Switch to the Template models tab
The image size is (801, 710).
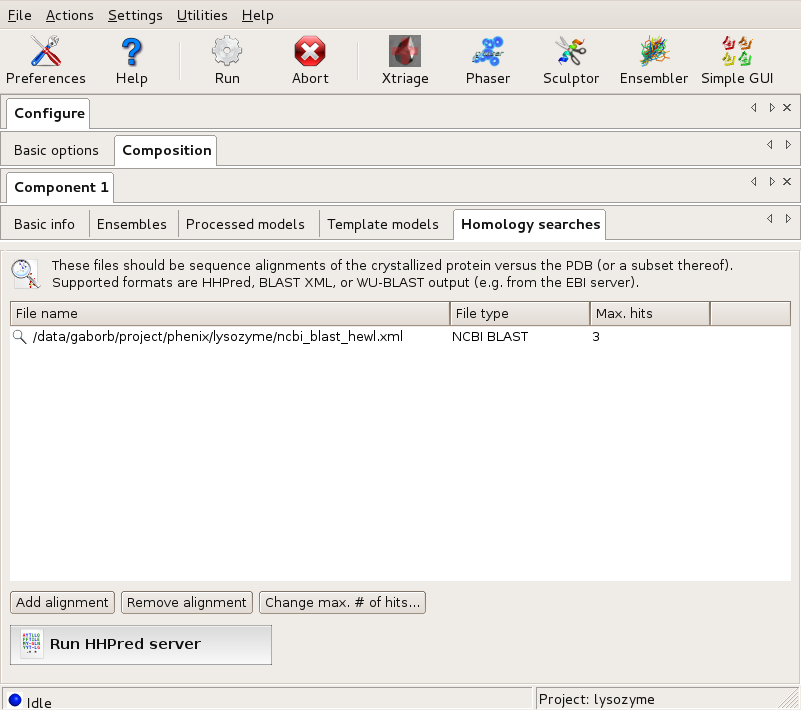click(383, 224)
